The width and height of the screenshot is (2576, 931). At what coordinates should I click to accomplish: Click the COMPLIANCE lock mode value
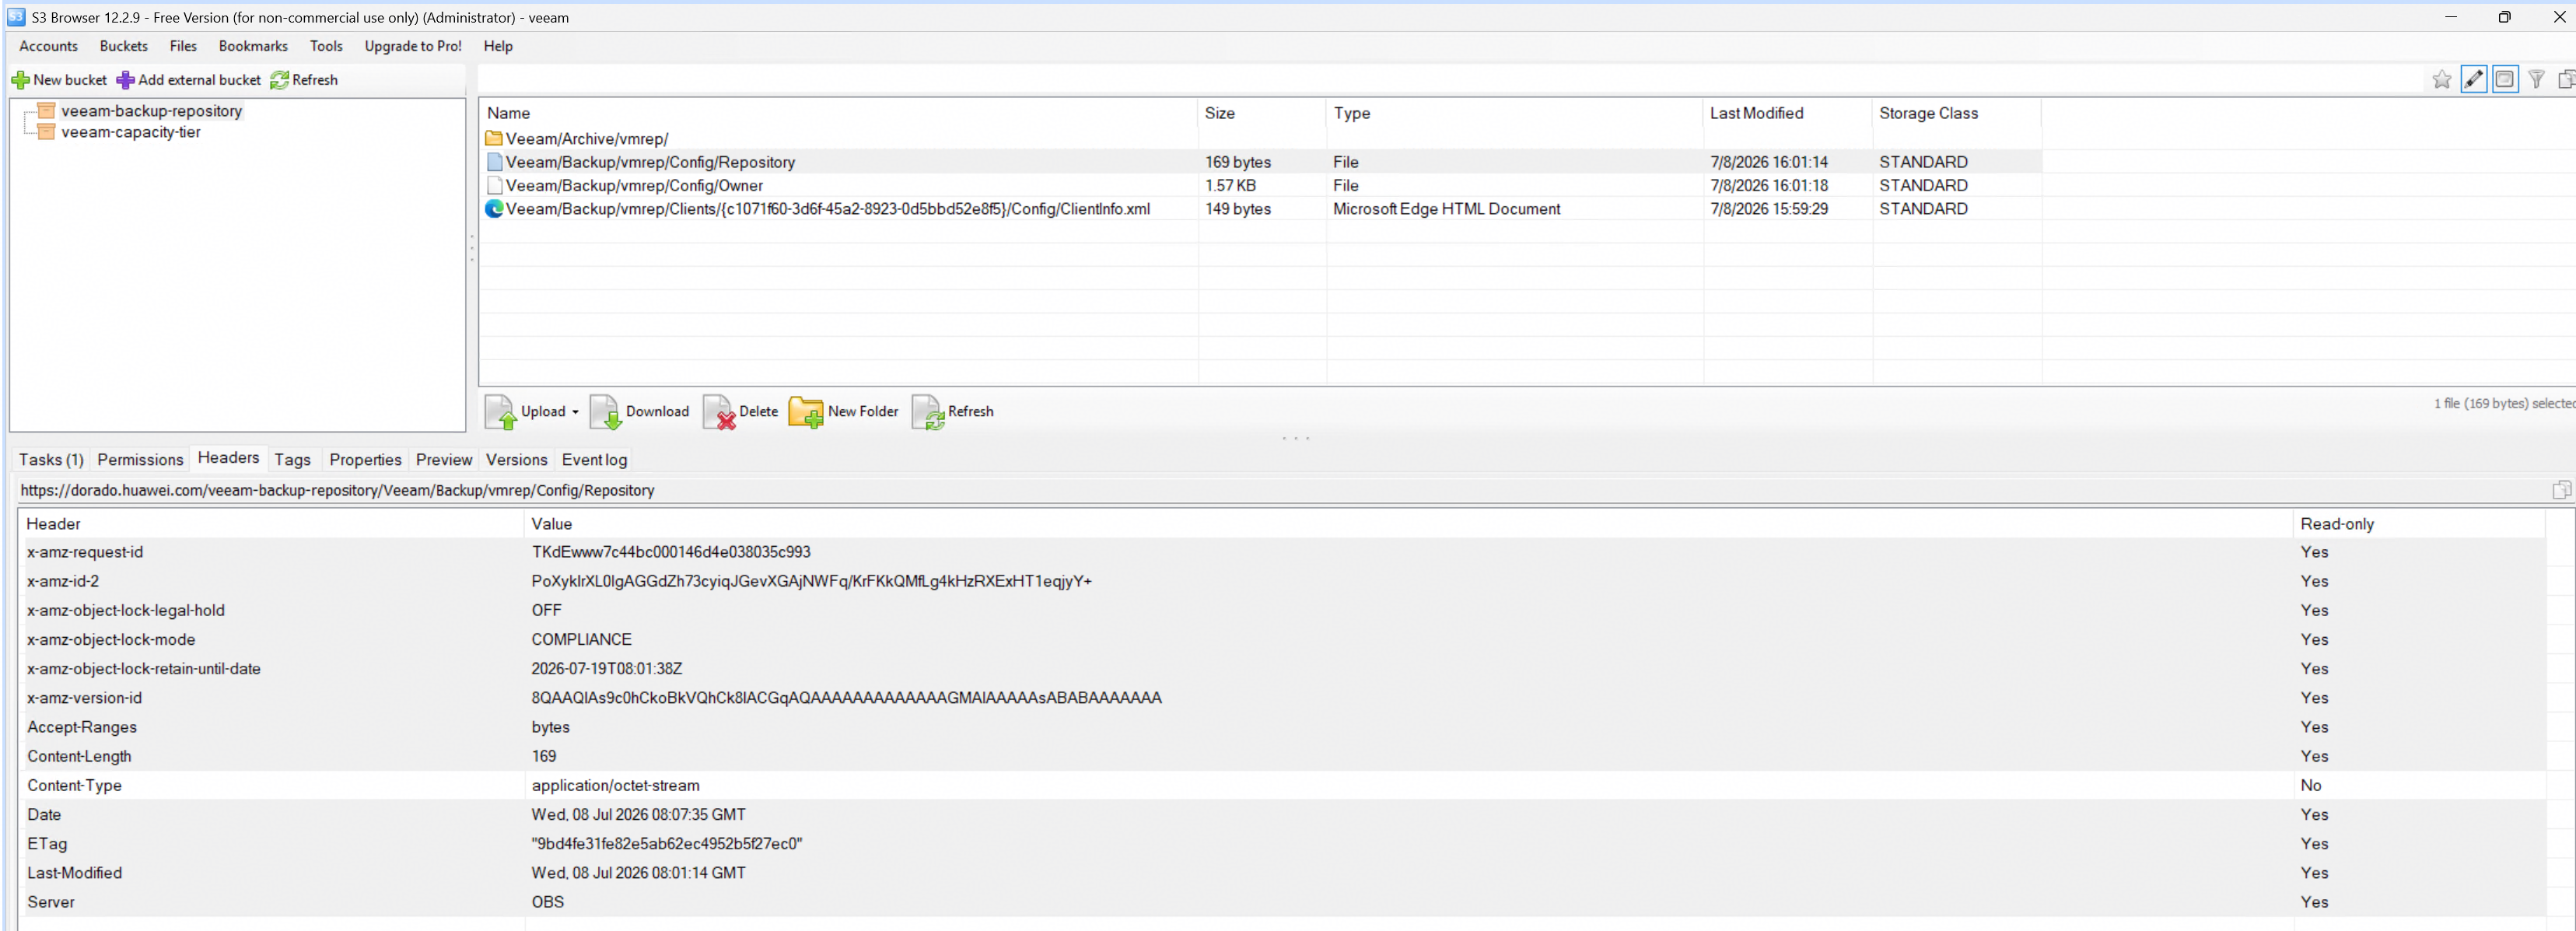[581, 640]
